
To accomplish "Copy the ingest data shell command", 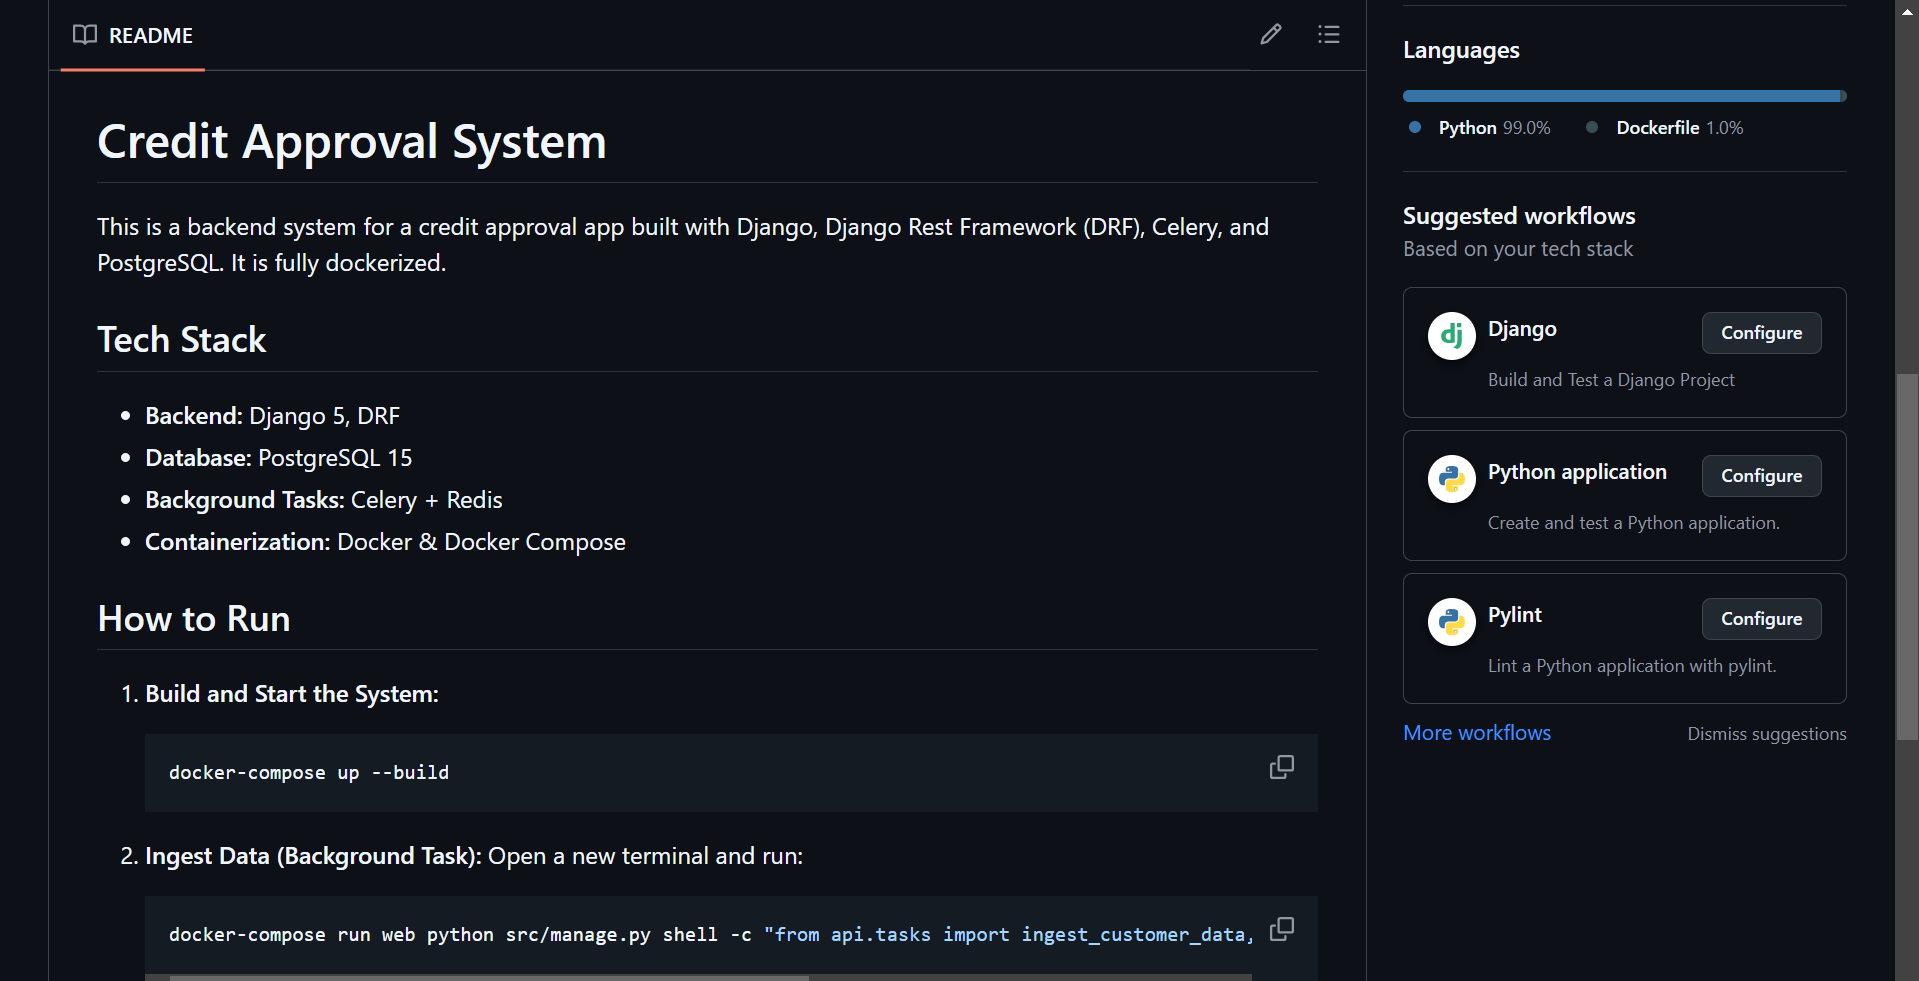I will coord(1281,929).
